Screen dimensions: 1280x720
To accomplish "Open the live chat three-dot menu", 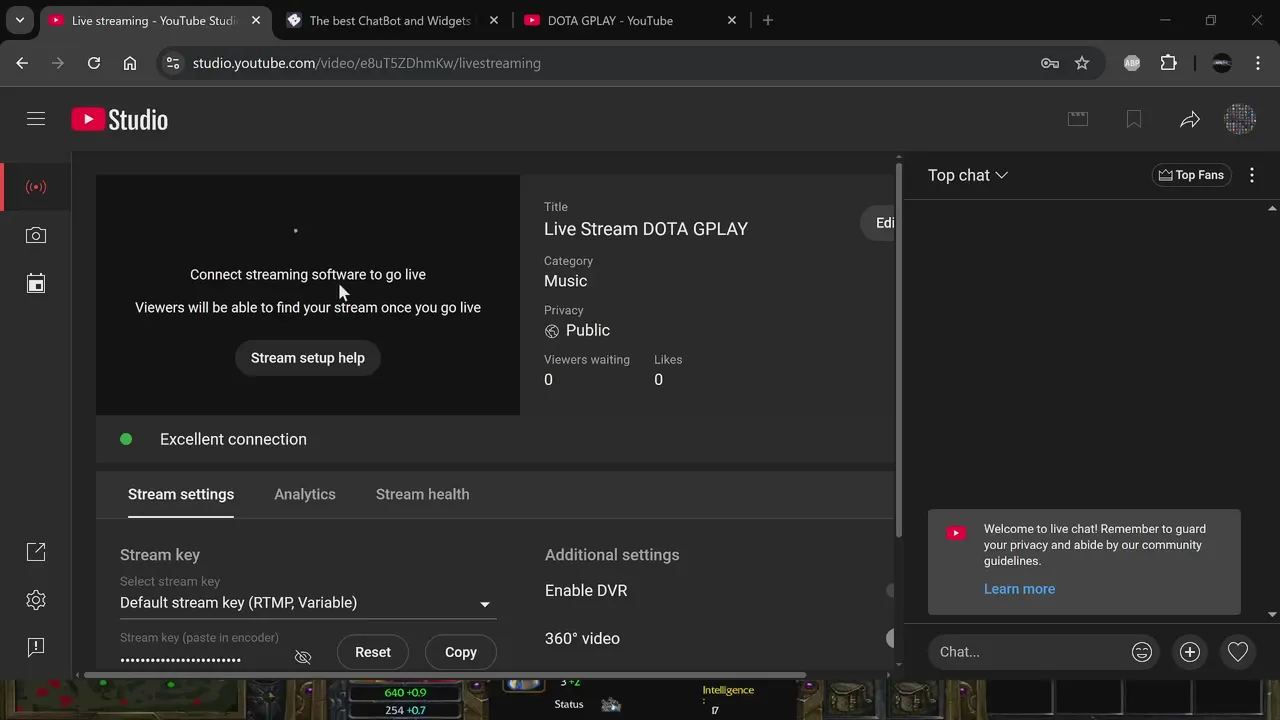I will (1252, 175).
